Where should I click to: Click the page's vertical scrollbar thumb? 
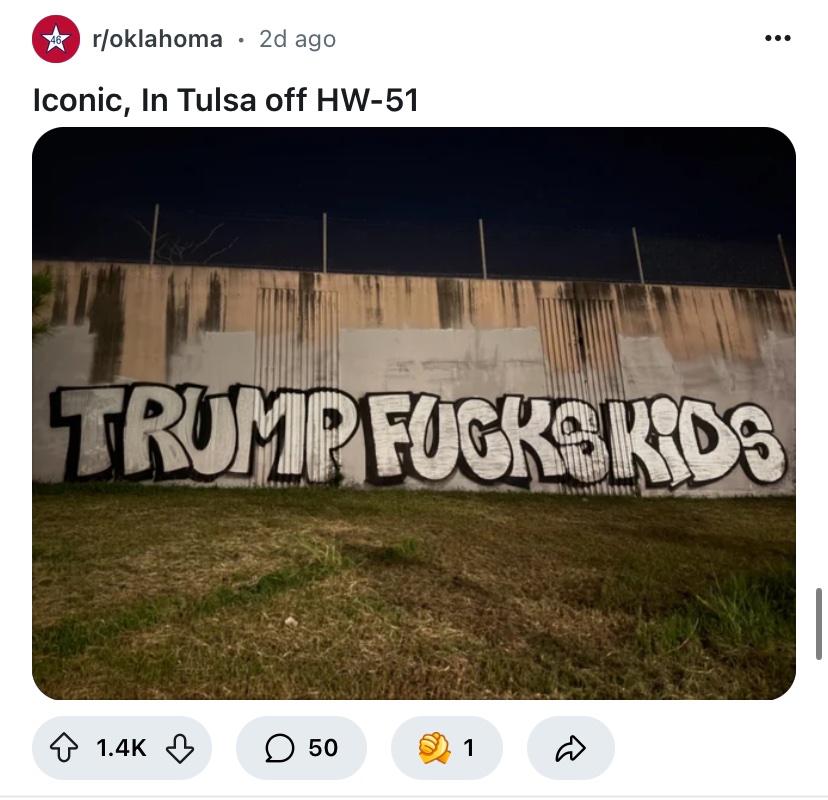pyautogui.click(x=818, y=624)
